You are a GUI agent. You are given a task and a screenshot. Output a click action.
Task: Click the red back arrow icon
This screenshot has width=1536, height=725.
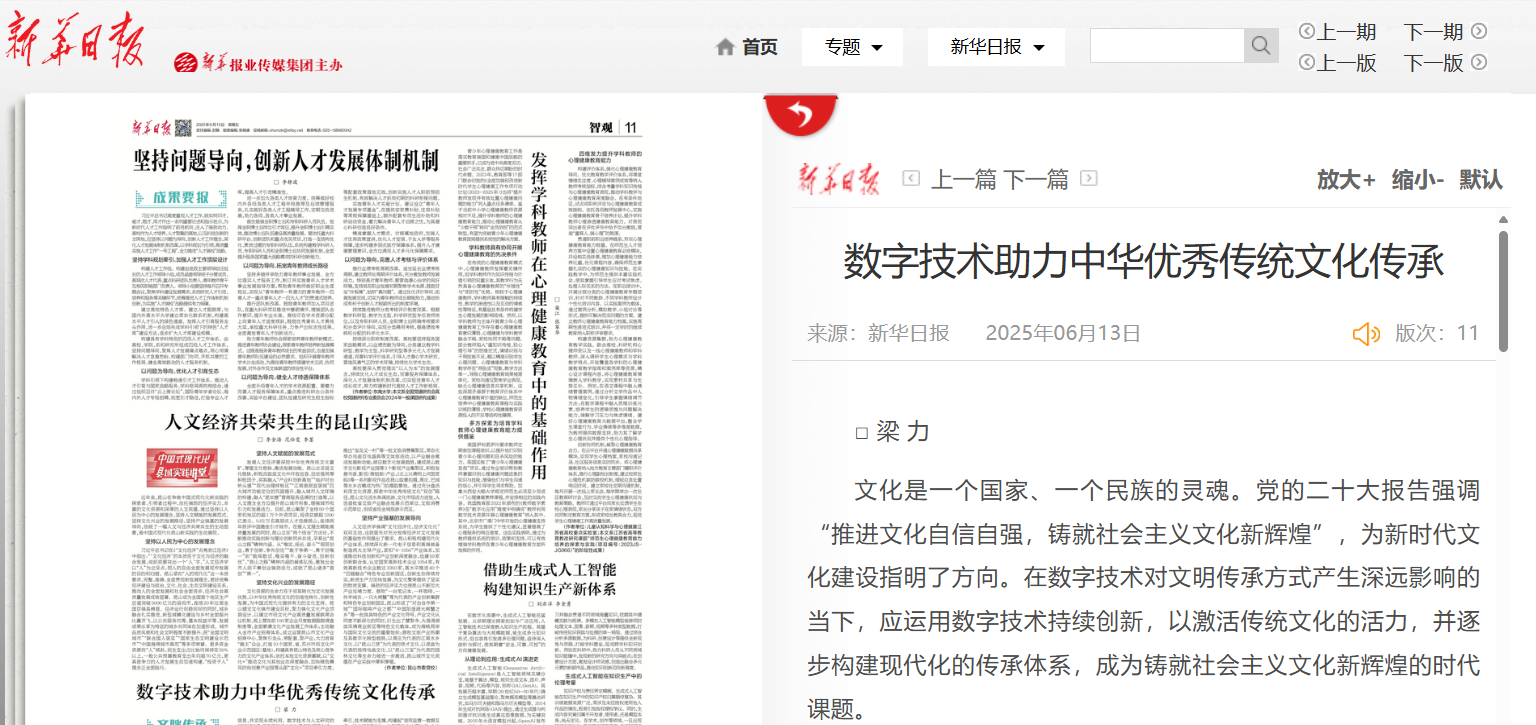801,116
